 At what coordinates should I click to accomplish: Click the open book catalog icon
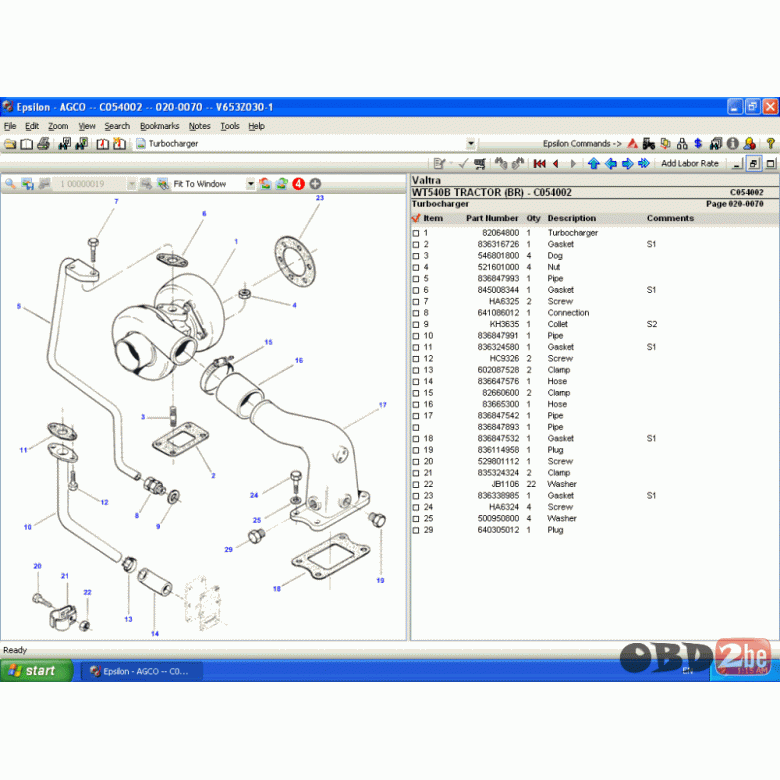[26, 144]
